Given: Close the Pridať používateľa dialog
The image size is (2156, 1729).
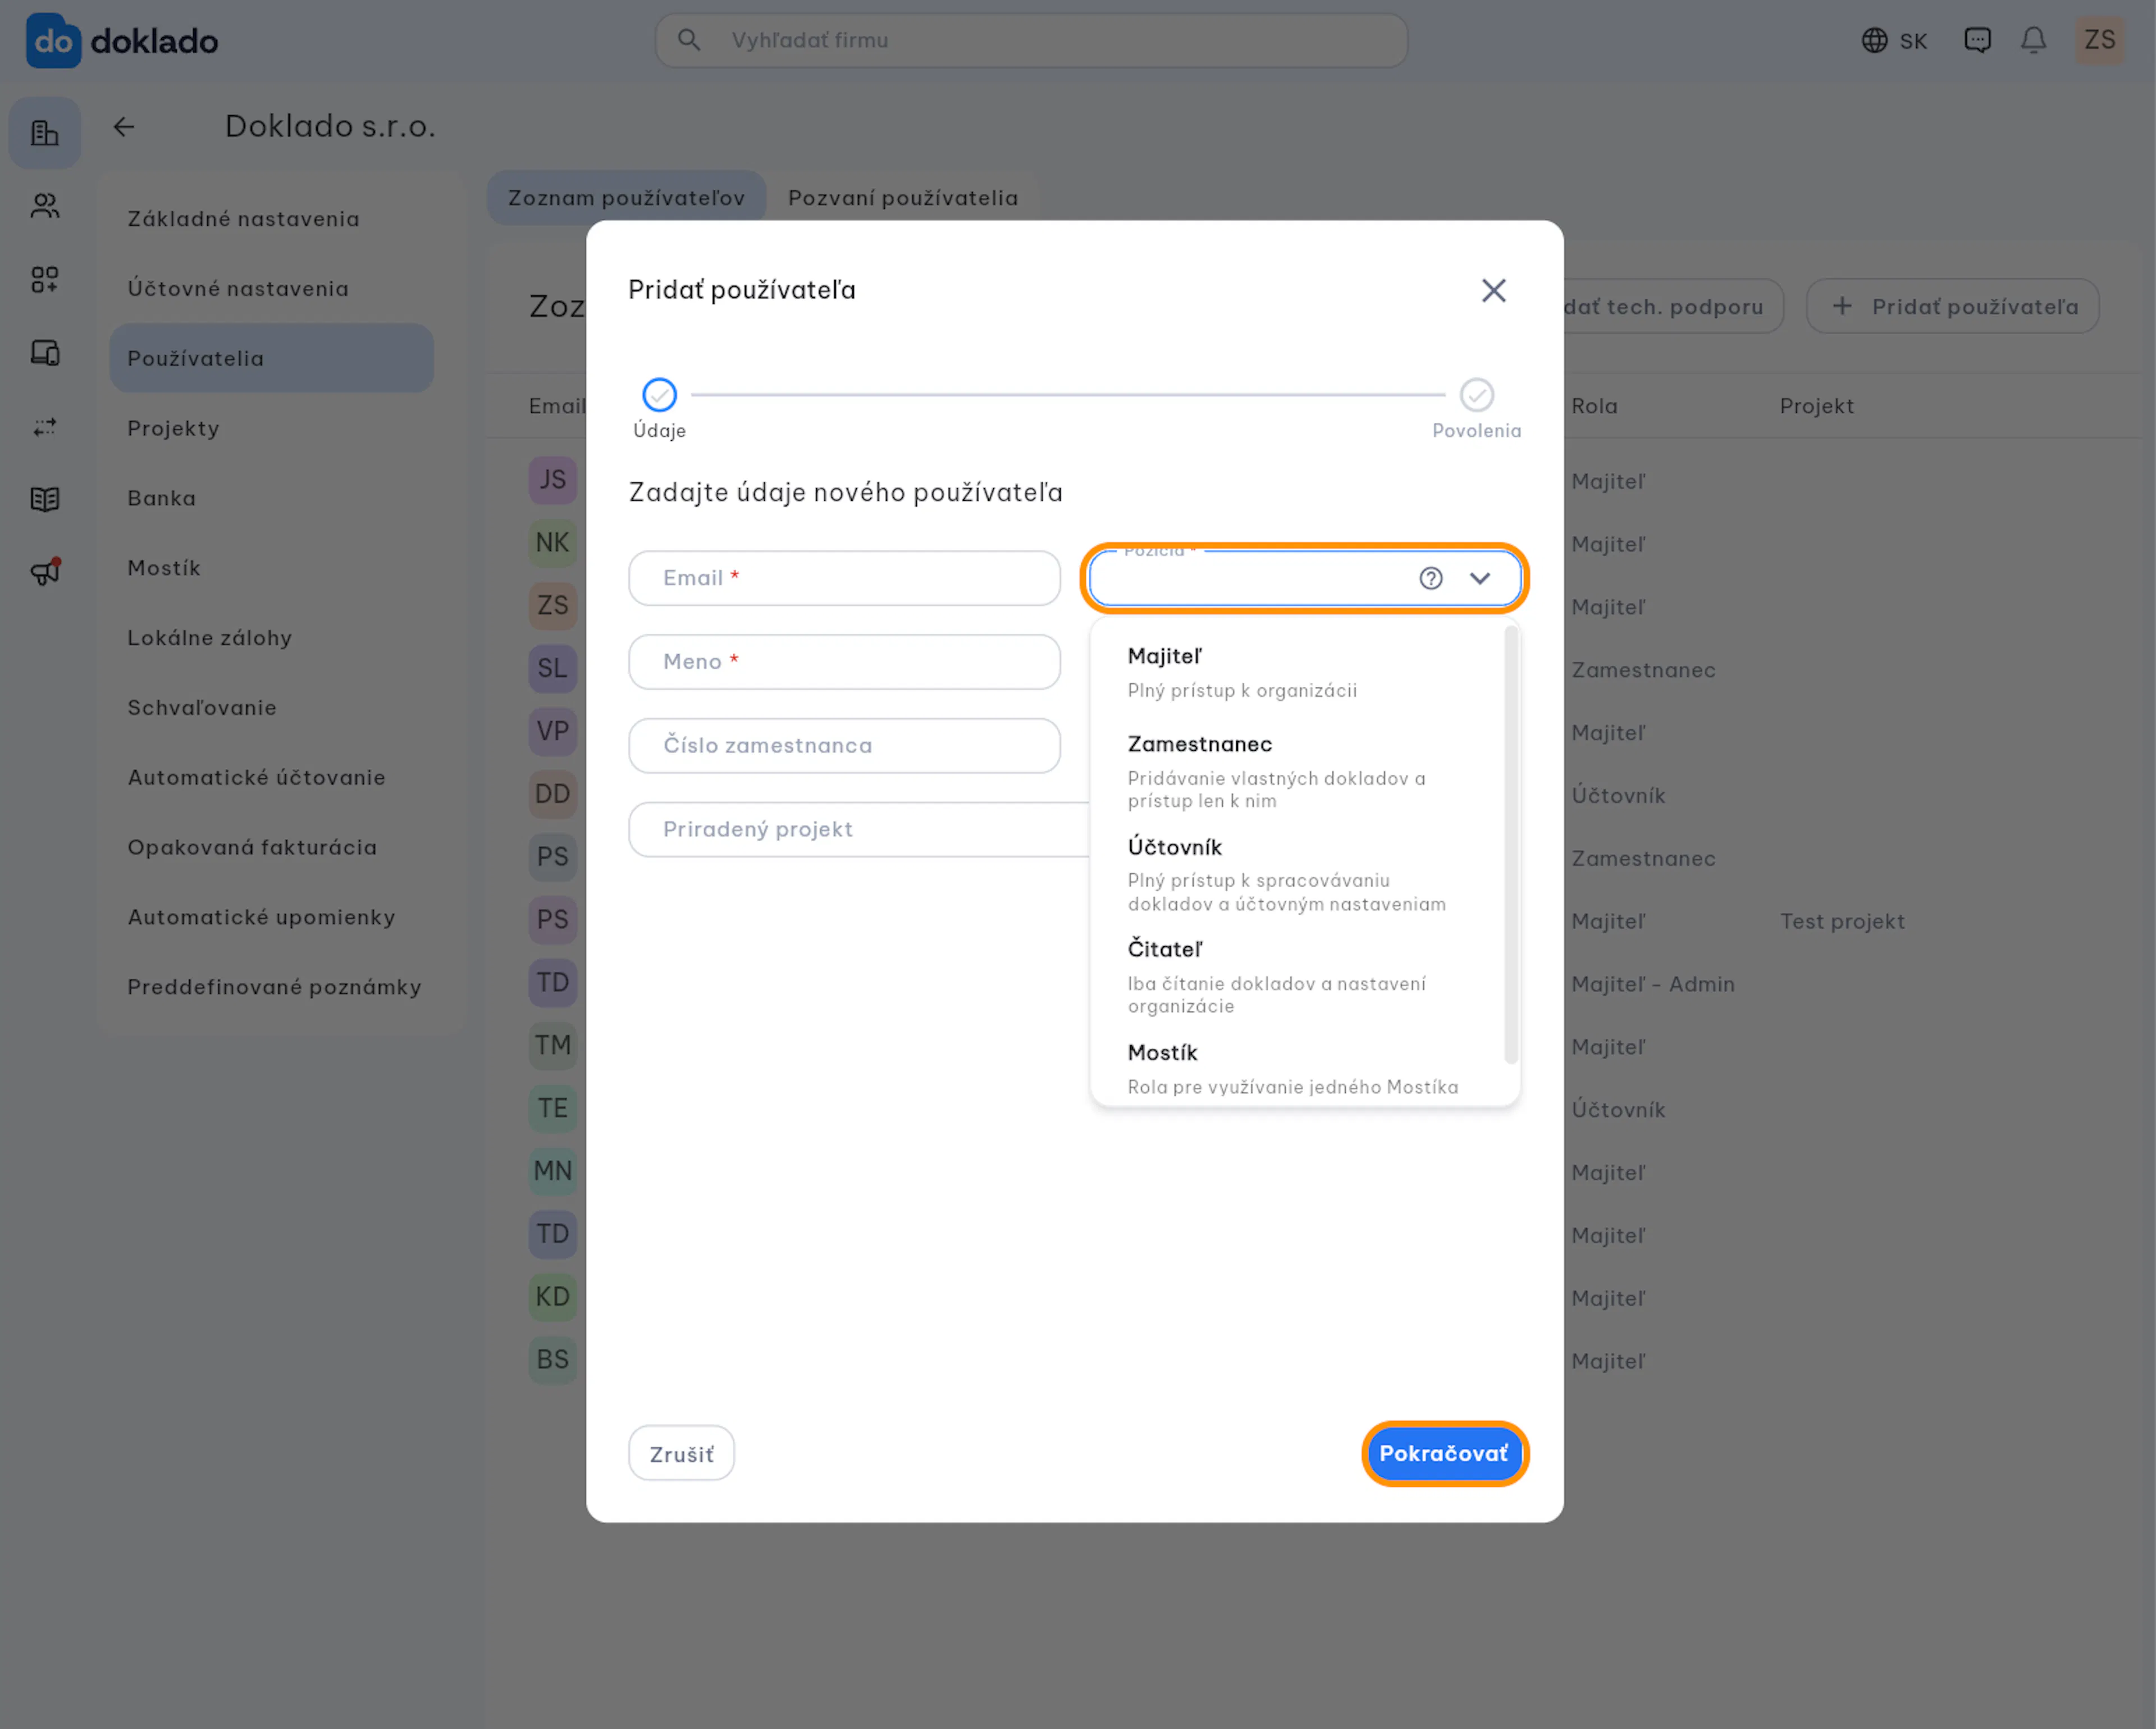Looking at the screenshot, I should [x=1493, y=290].
